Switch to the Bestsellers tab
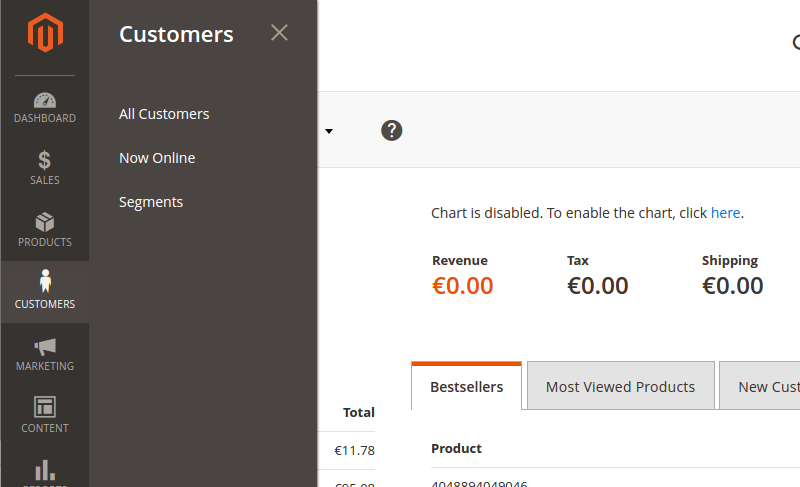Screen dimensions: 800x487 point(466,387)
